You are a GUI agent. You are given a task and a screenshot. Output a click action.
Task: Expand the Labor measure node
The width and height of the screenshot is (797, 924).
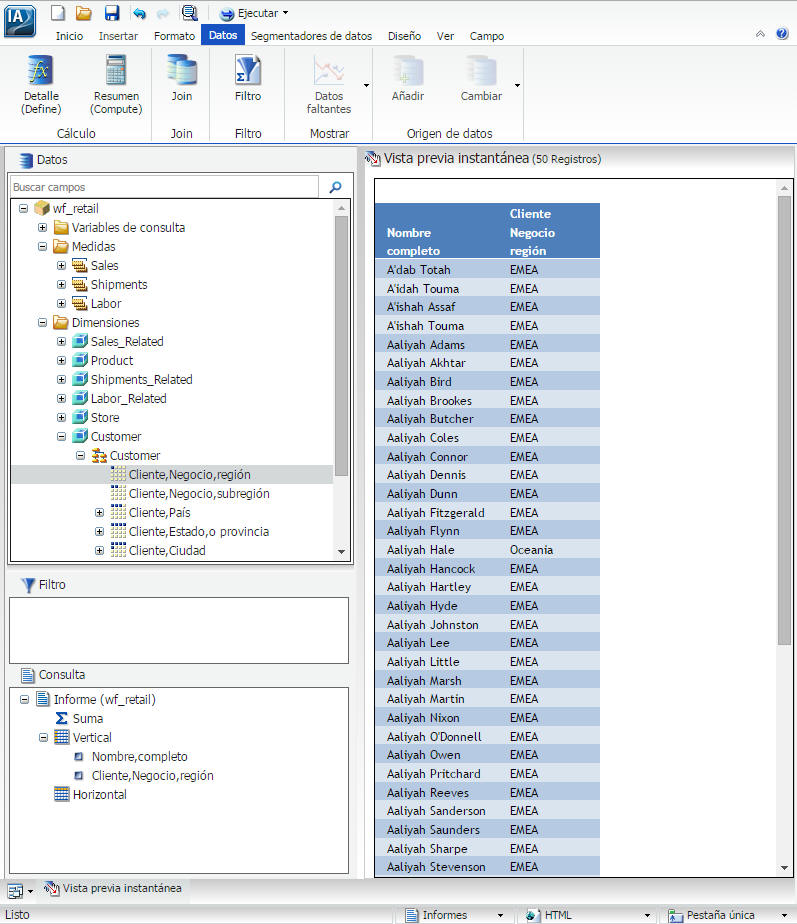point(61,303)
